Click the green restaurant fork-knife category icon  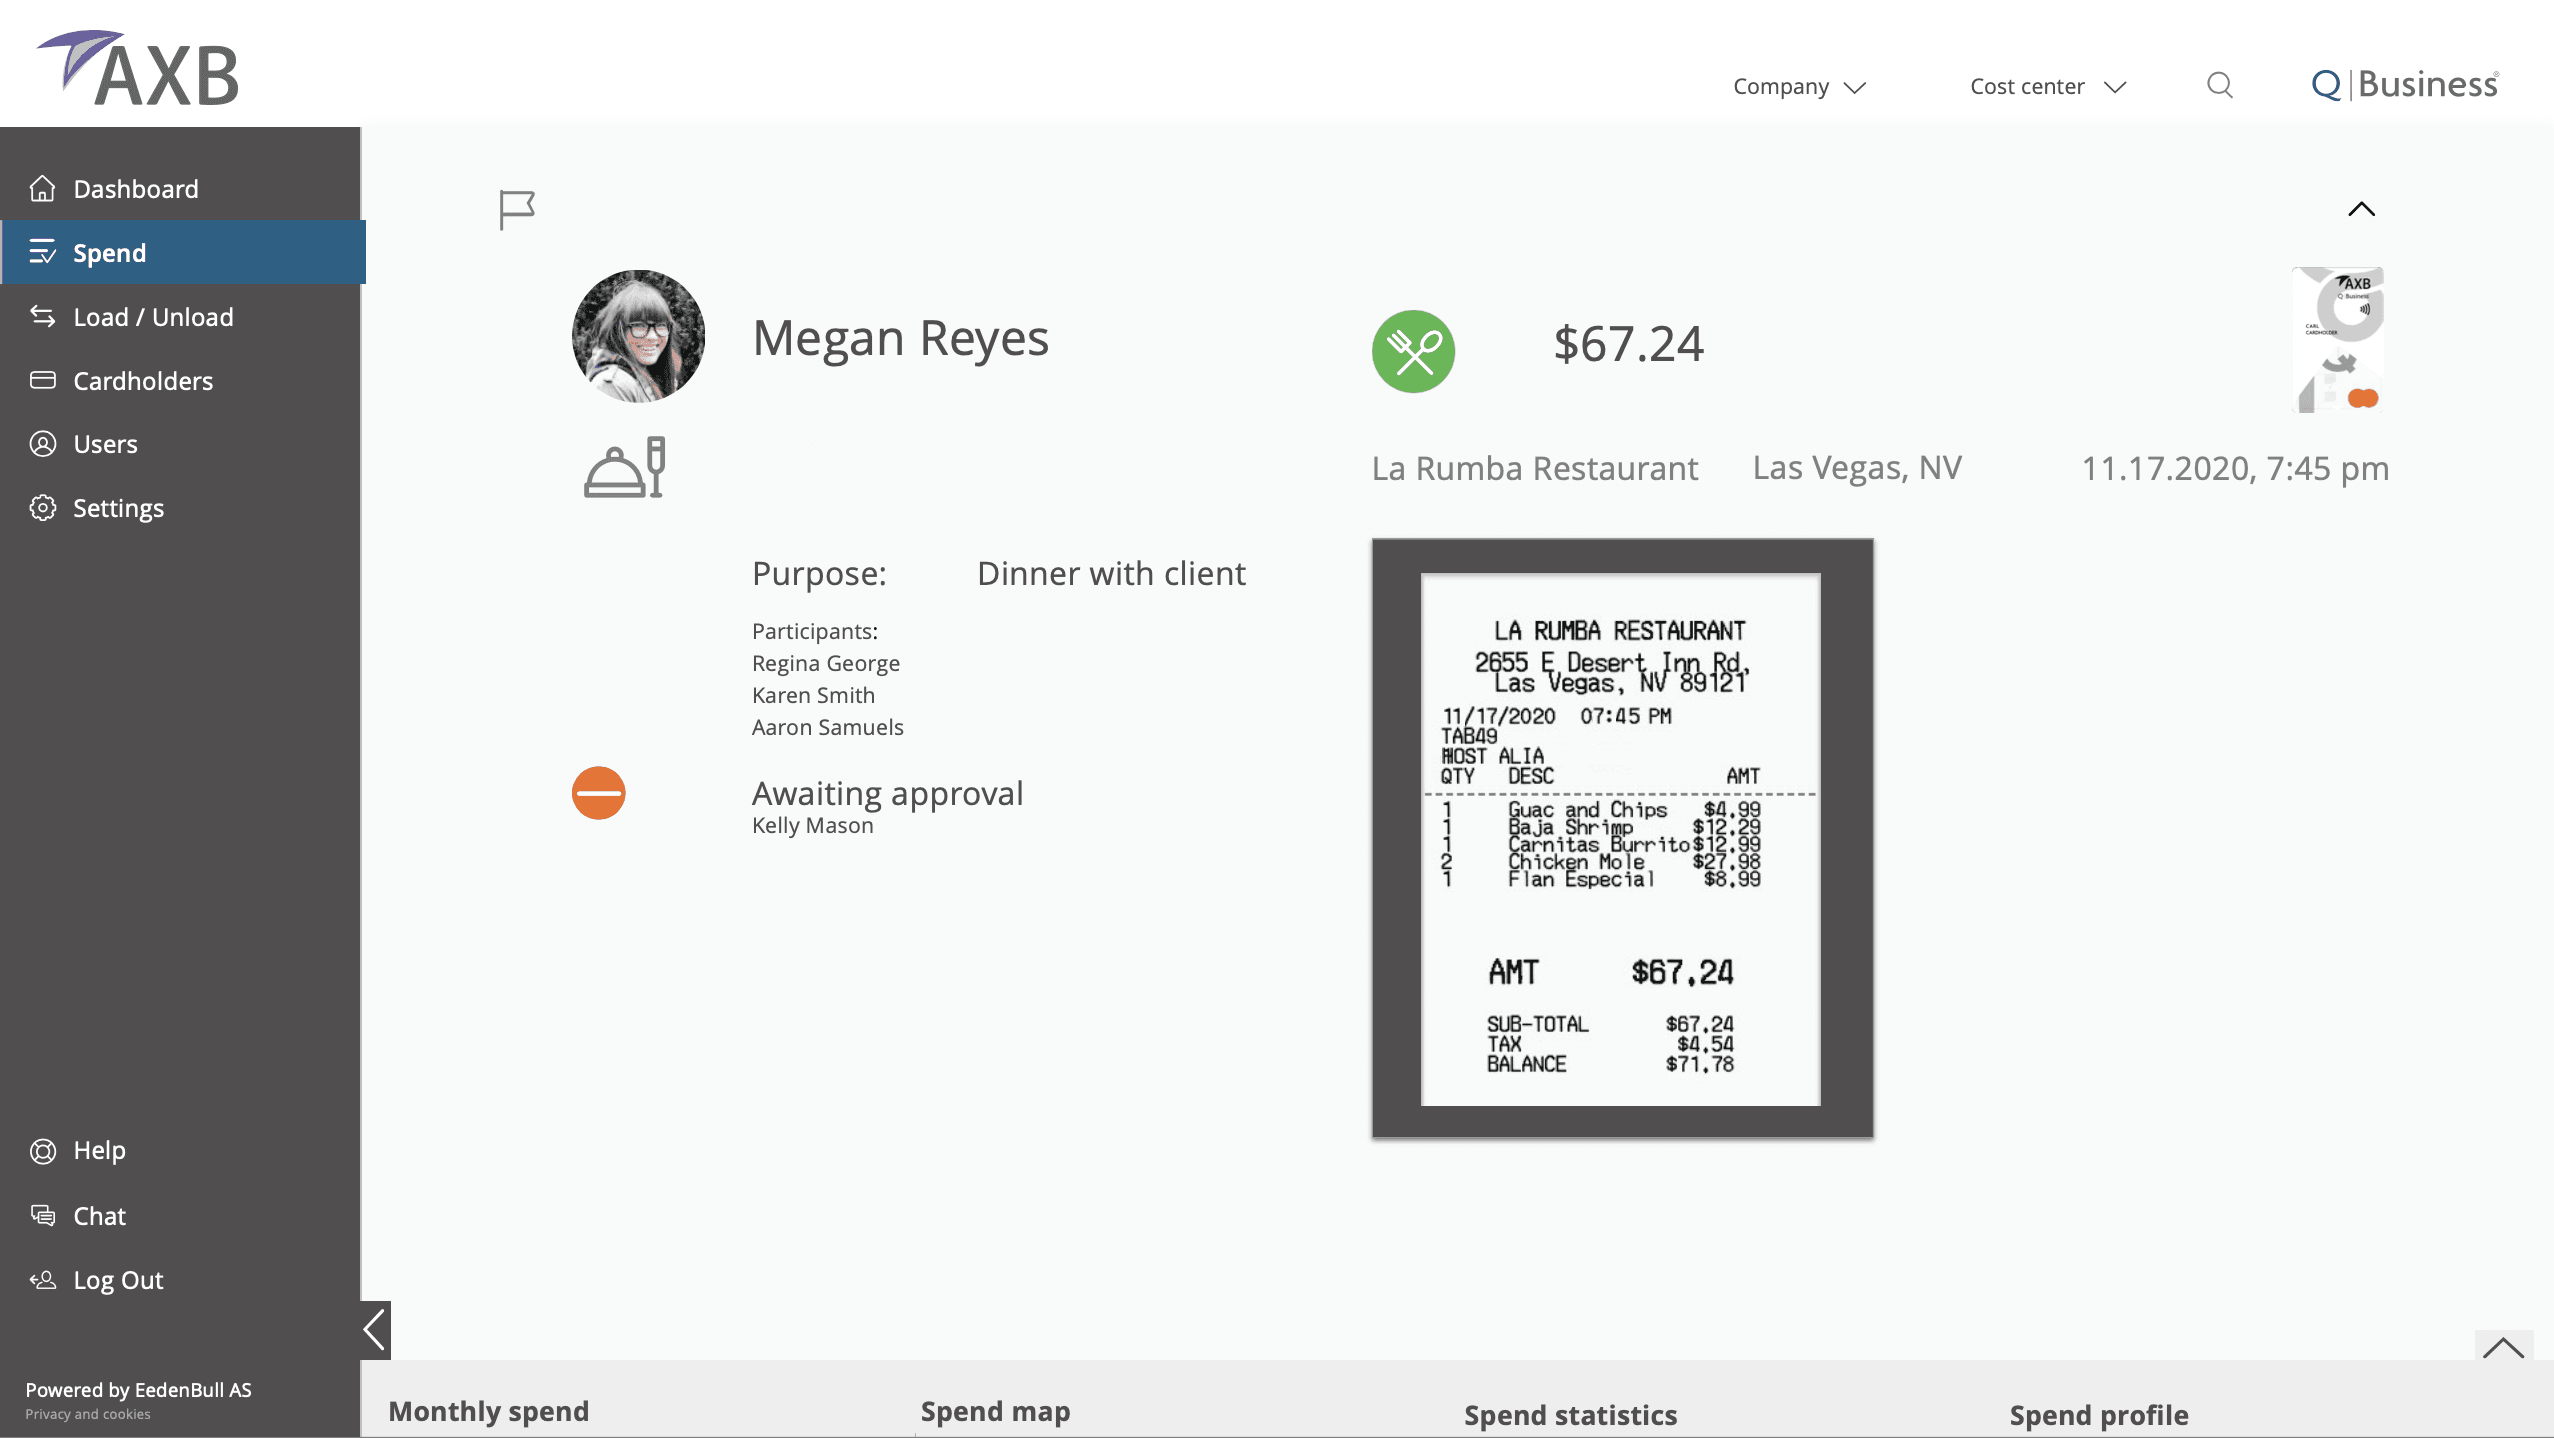coord(1413,351)
